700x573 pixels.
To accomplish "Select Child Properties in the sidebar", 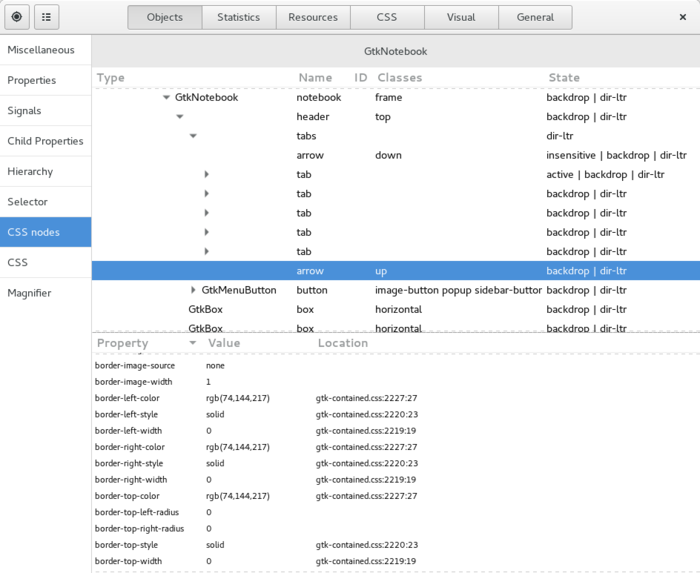I will point(45,141).
